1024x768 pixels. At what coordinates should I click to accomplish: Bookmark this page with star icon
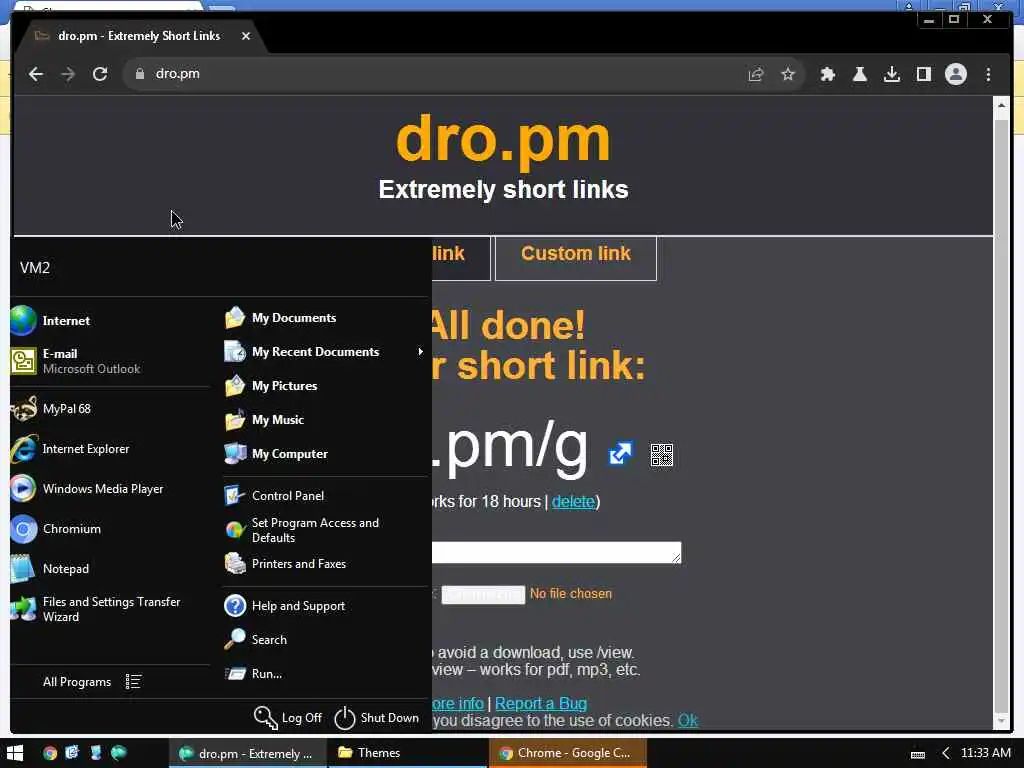click(788, 74)
